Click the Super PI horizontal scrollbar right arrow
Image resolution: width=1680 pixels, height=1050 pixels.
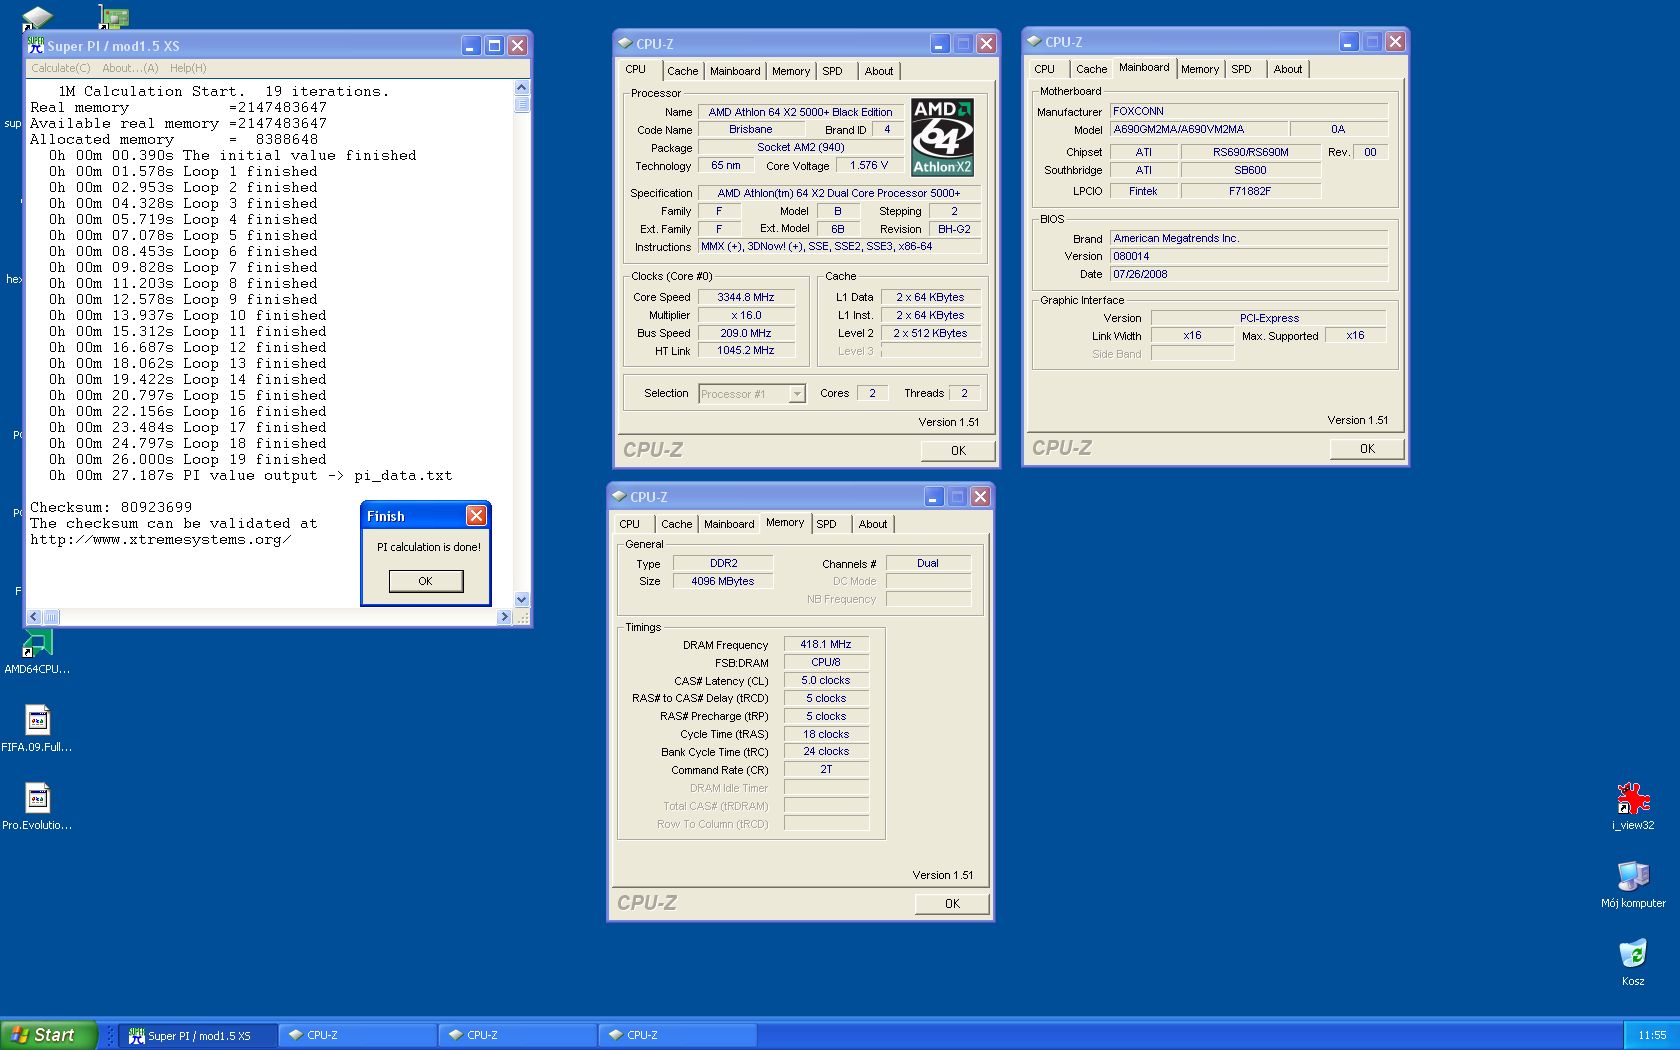pyautogui.click(x=504, y=617)
